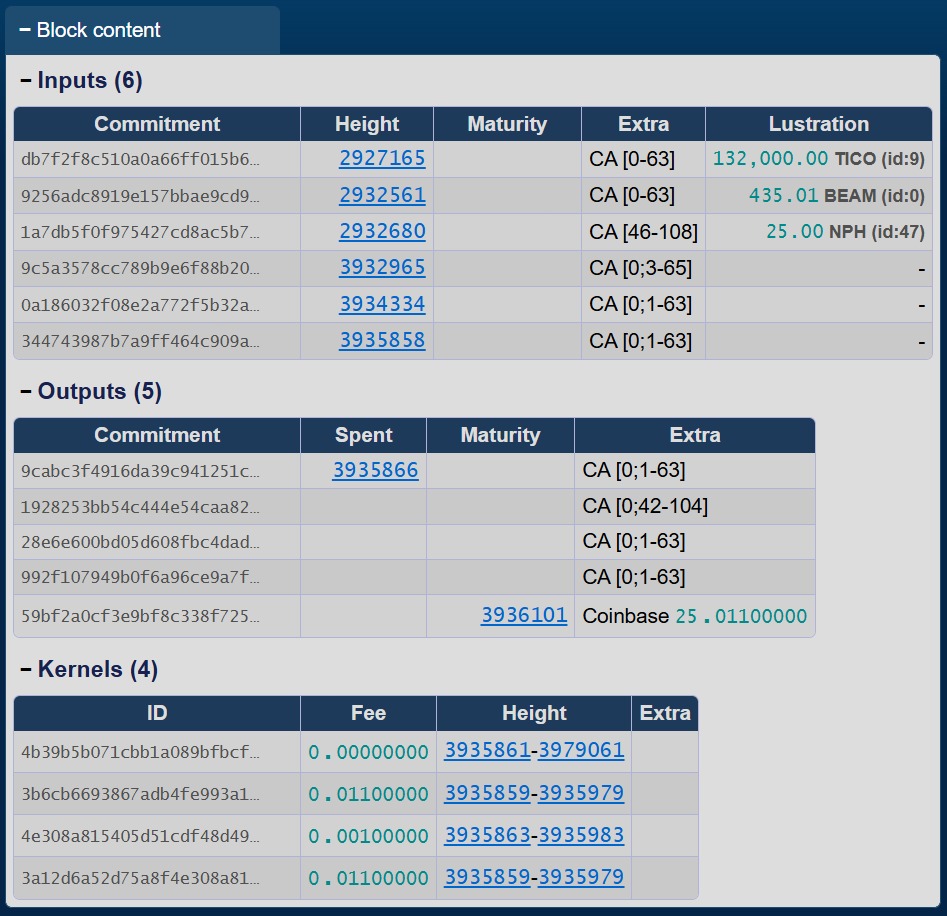This screenshot has height=916, width=947.
Task: Click lustration value 435.01 BEAM (id:0)
Action: point(837,196)
